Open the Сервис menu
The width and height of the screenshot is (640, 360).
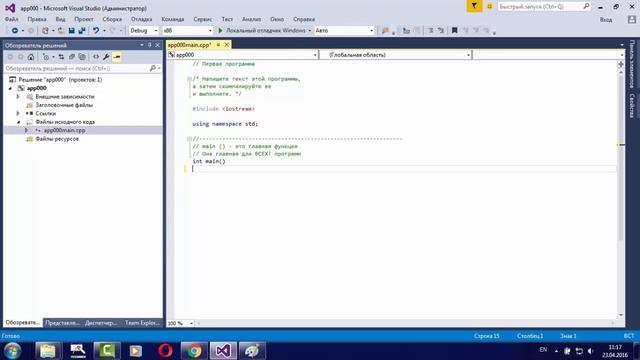point(202,19)
